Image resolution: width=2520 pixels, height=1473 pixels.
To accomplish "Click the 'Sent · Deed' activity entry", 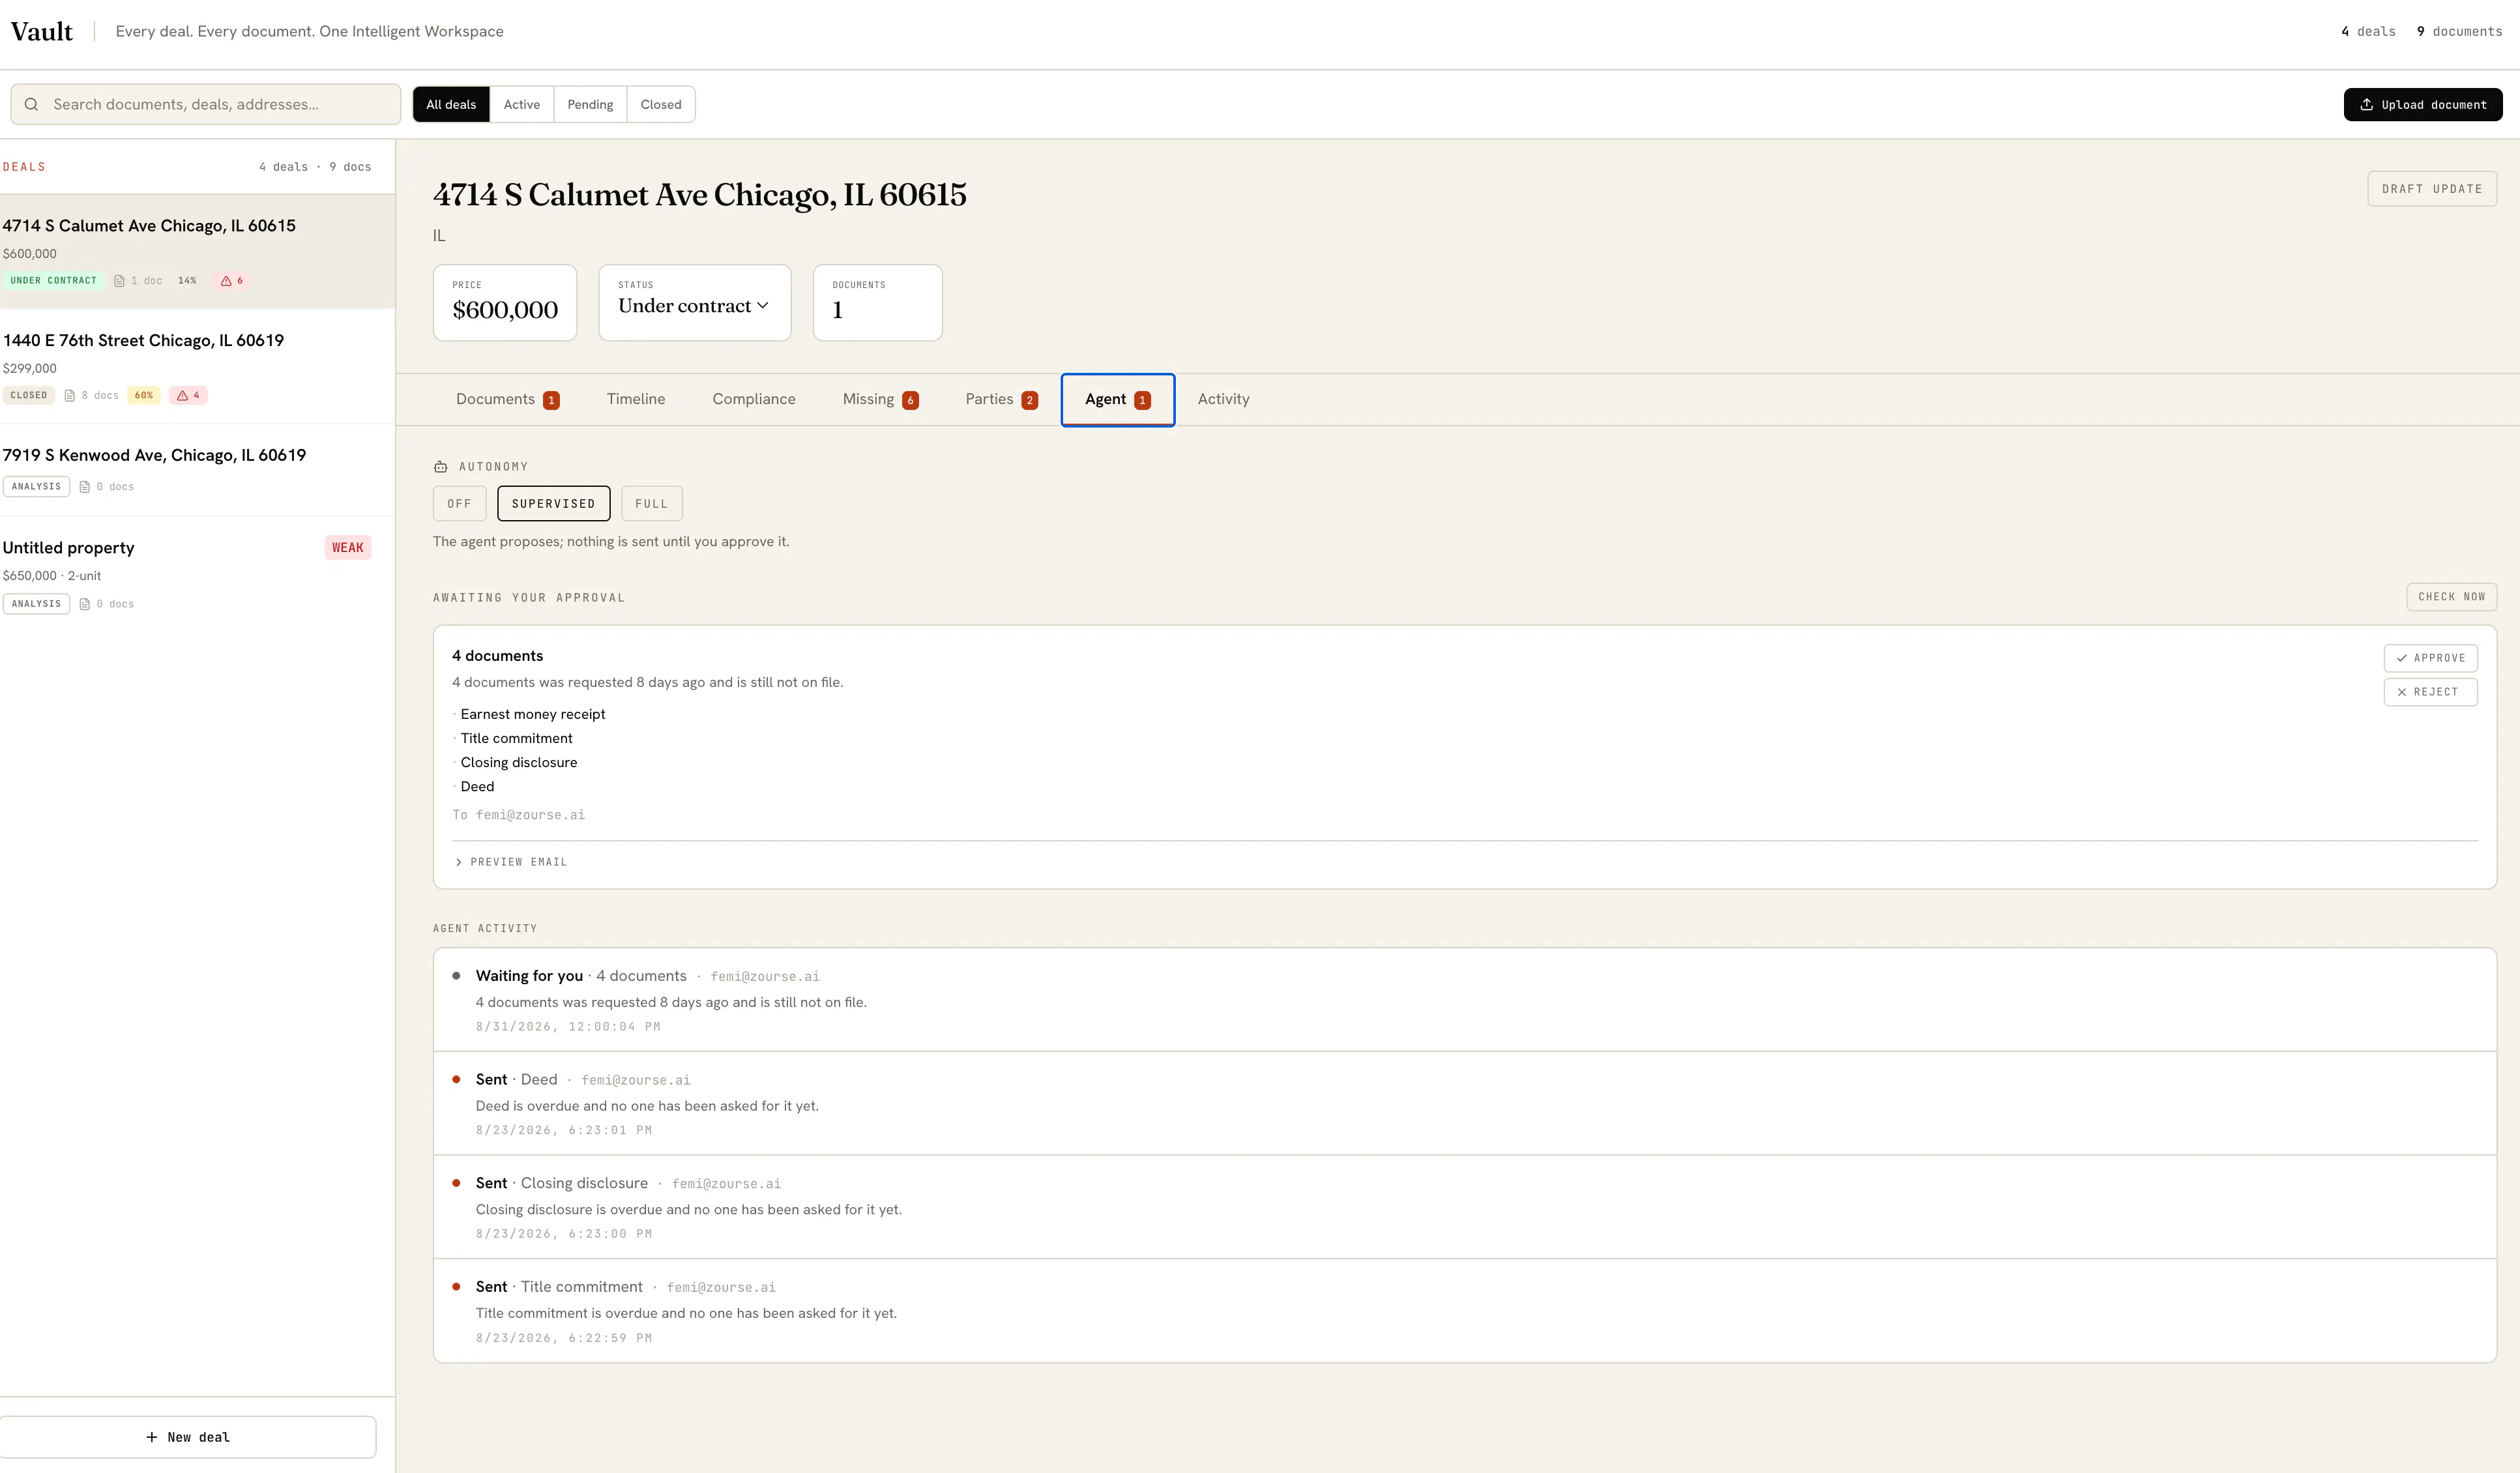I will pos(1464,1104).
